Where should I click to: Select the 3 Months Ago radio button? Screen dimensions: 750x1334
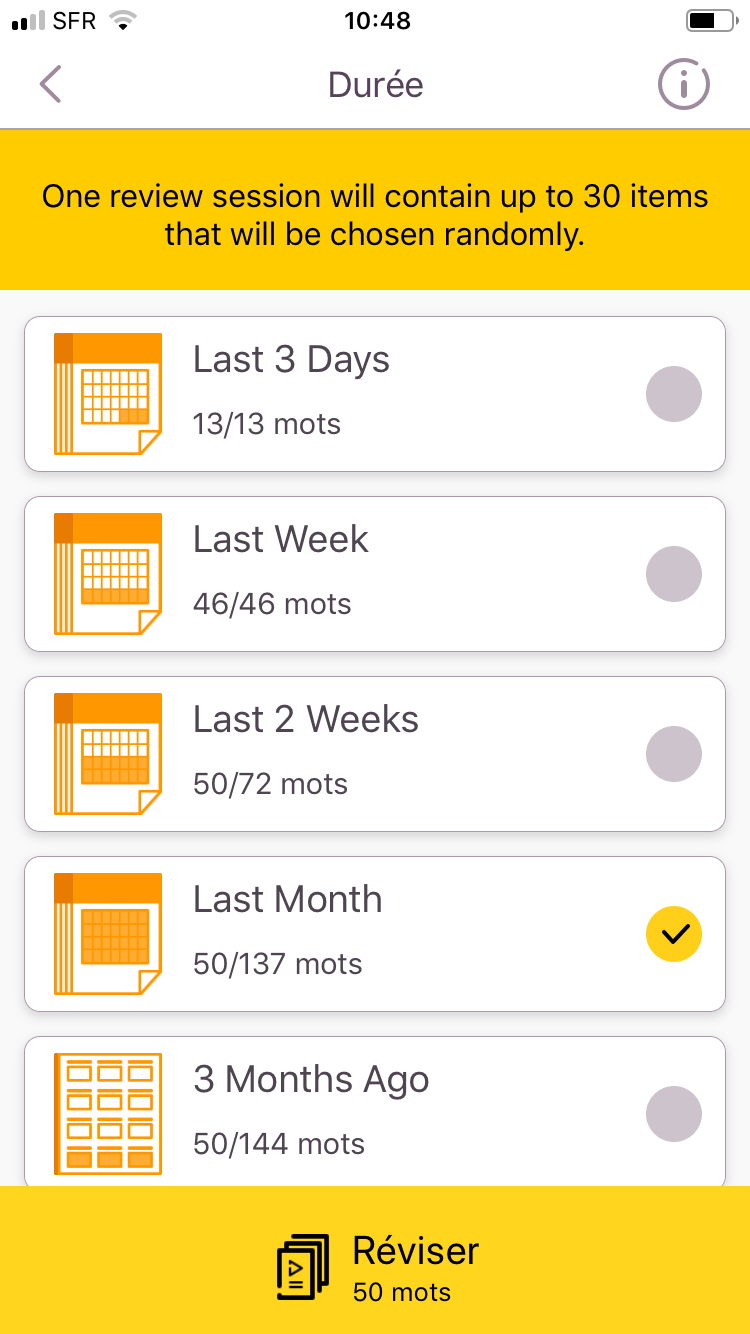point(674,1114)
